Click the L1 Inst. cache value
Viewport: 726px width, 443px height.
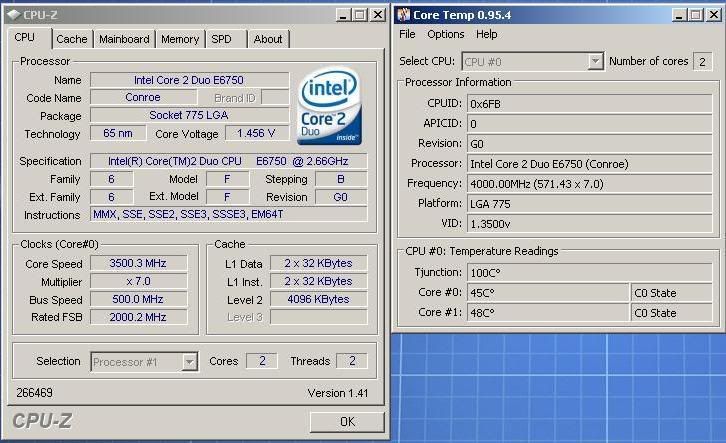pyautogui.click(x=319, y=281)
